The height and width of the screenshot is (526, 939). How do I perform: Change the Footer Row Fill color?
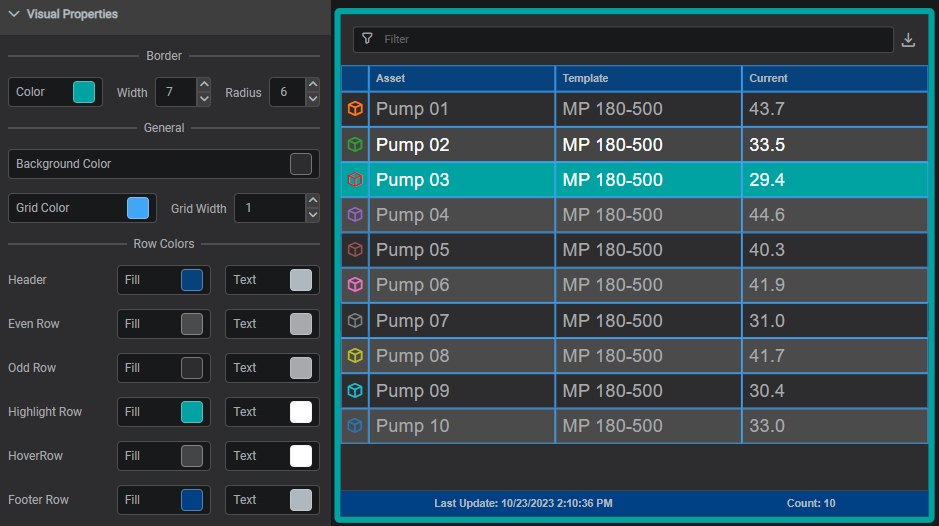coord(192,500)
